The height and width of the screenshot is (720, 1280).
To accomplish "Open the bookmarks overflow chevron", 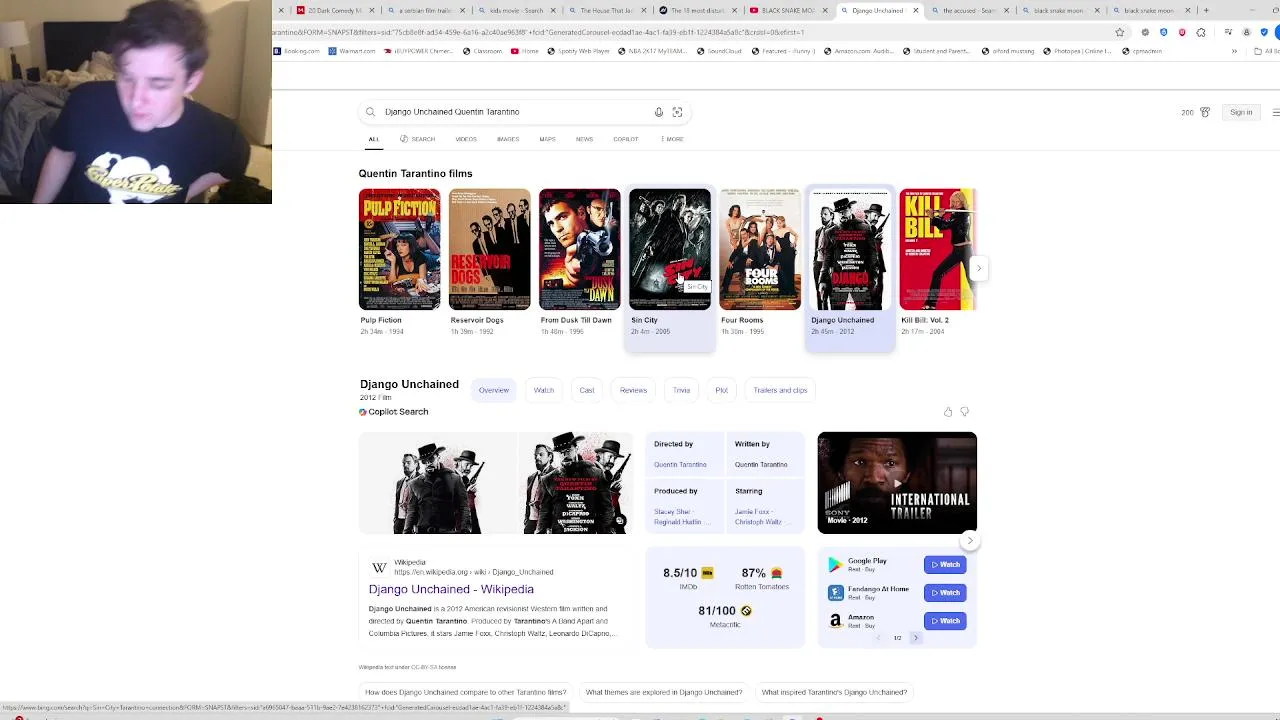I will (1234, 51).
